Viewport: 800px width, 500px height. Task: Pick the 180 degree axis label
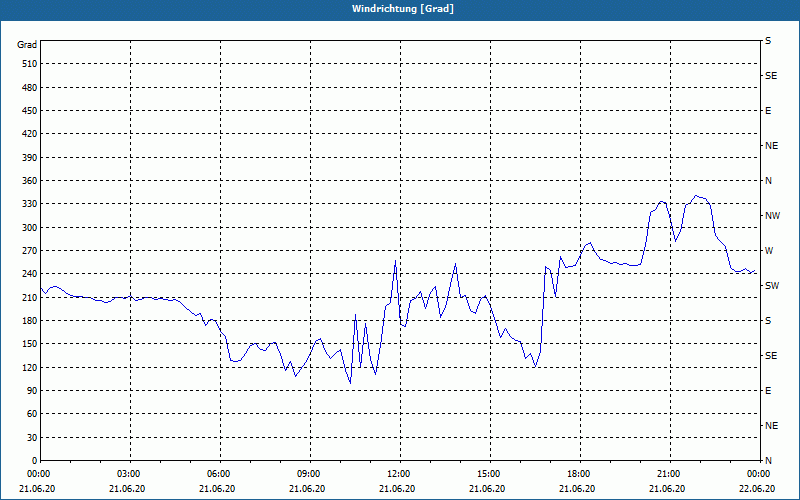click(30, 320)
